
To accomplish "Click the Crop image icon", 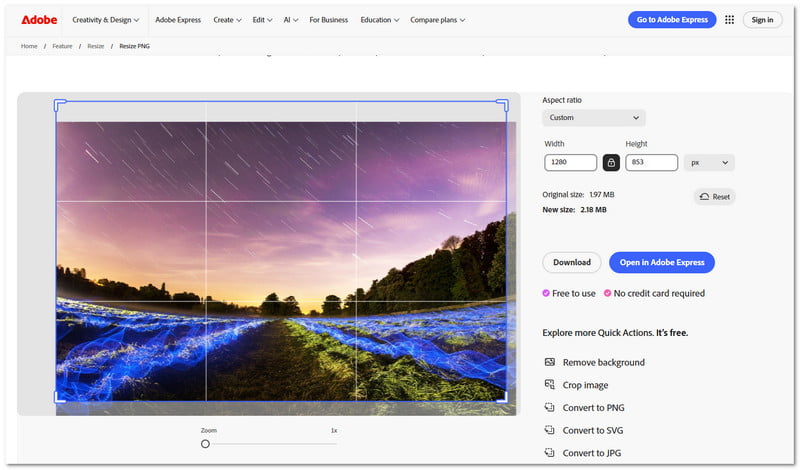I will click(x=549, y=385).
